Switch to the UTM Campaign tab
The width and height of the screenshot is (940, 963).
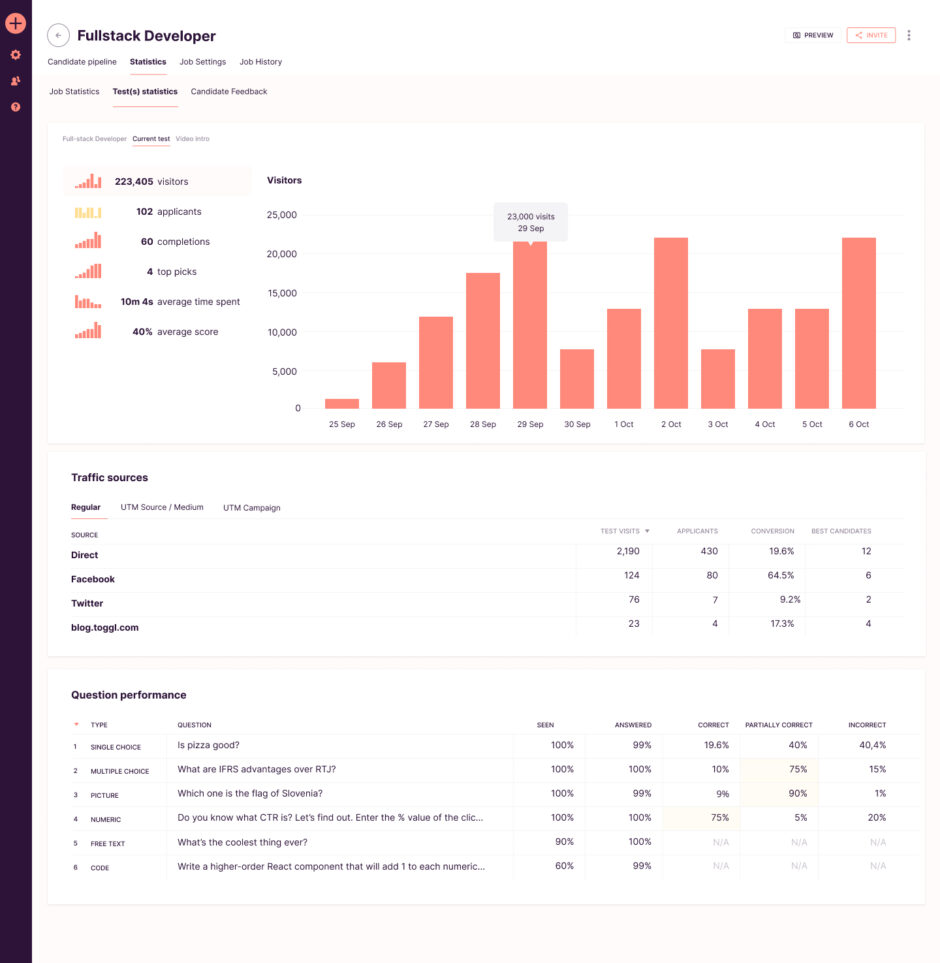tap(251, 507)
